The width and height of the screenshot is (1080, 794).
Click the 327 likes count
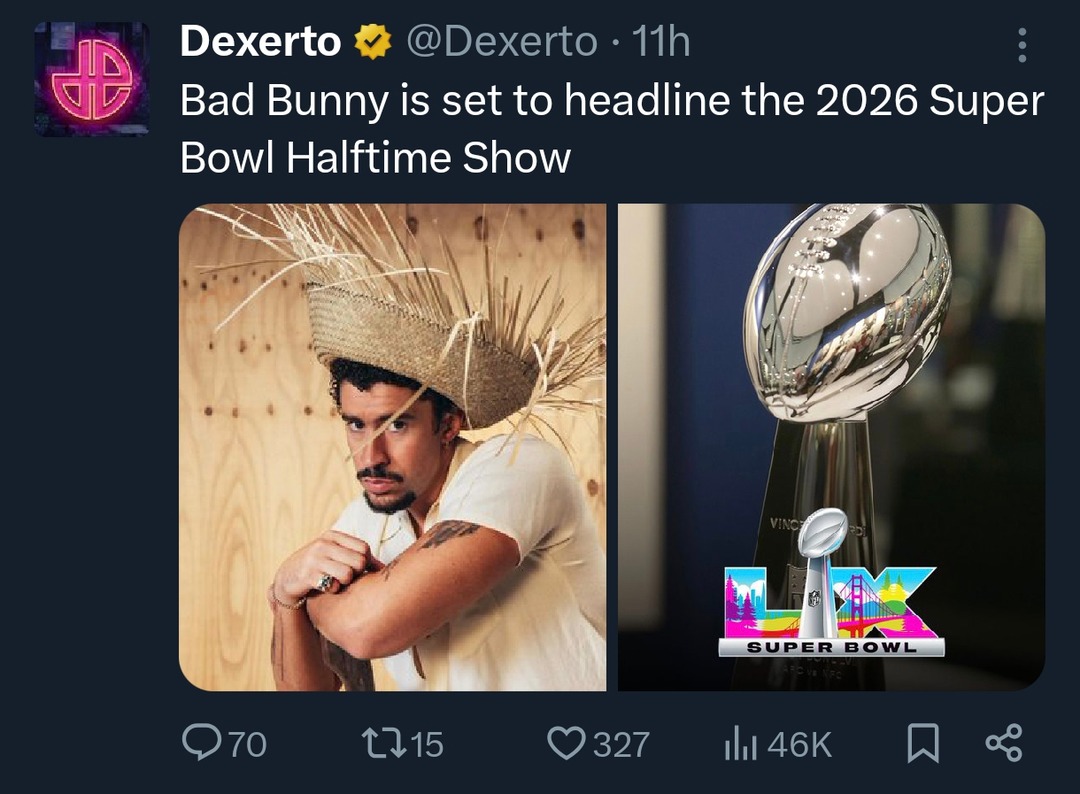(x=621, y=743)
